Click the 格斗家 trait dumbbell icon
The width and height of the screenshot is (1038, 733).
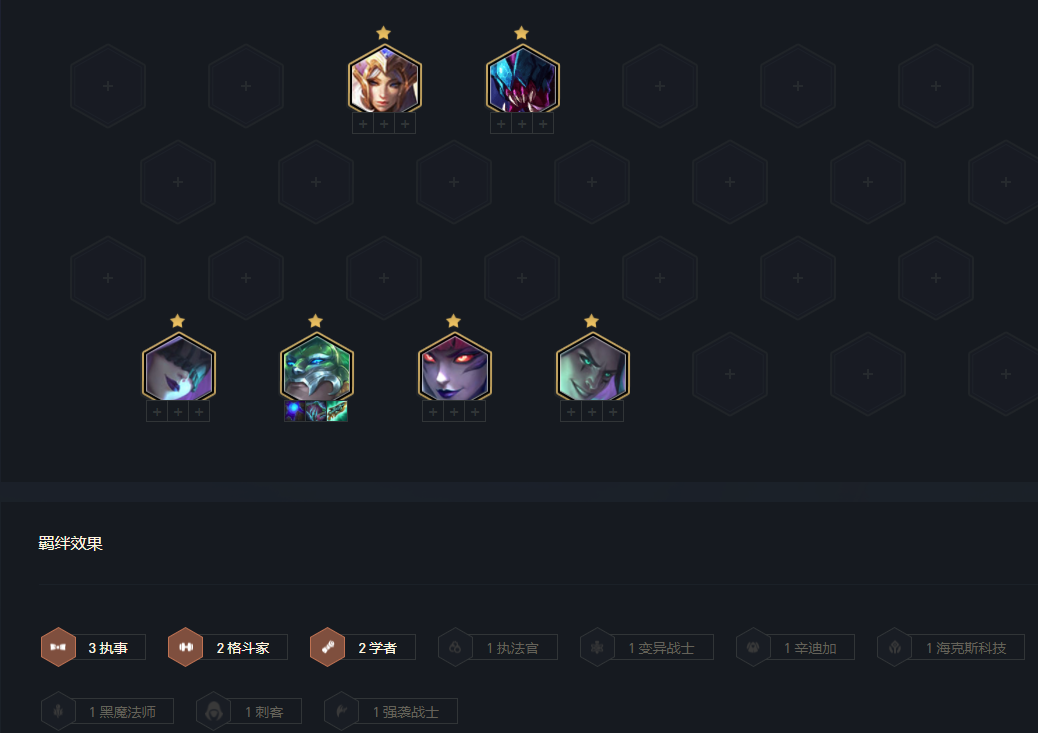point(185,647)
